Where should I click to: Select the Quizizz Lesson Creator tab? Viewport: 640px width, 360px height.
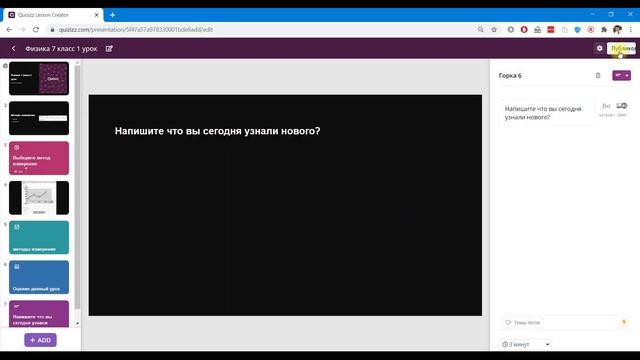click(53, 15)
